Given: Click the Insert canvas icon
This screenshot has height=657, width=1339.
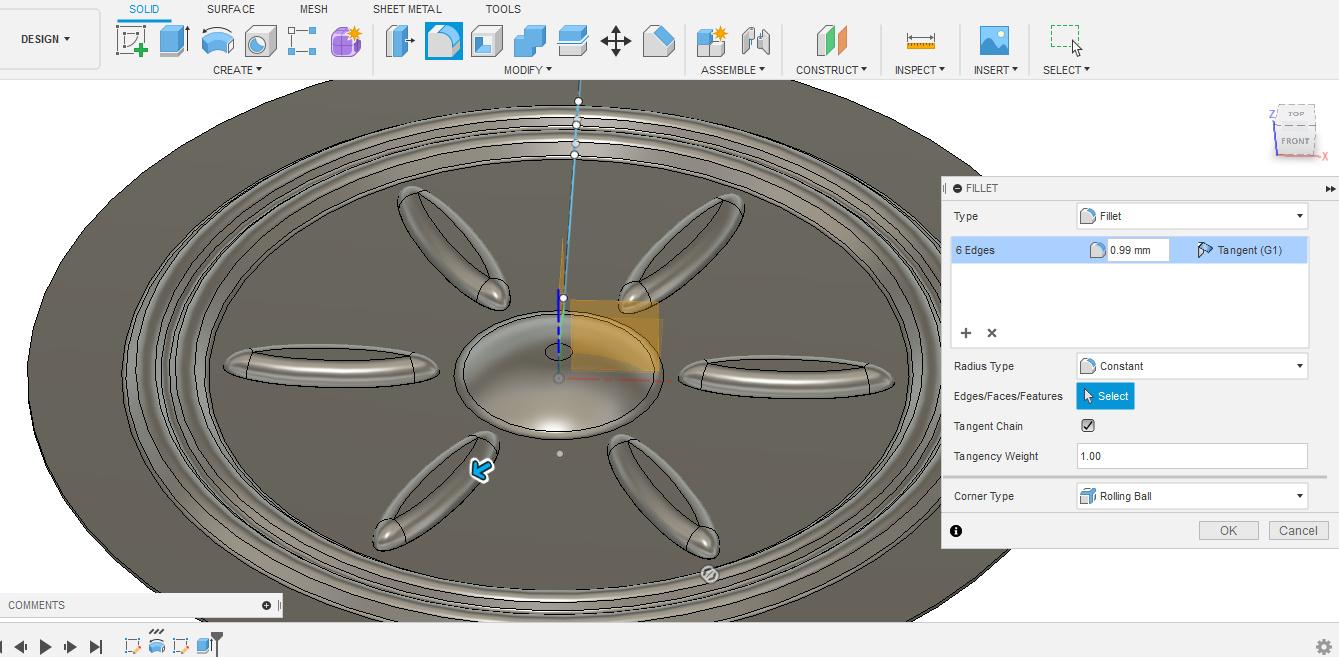Looking at the screenshot, I should click(993, 42).
